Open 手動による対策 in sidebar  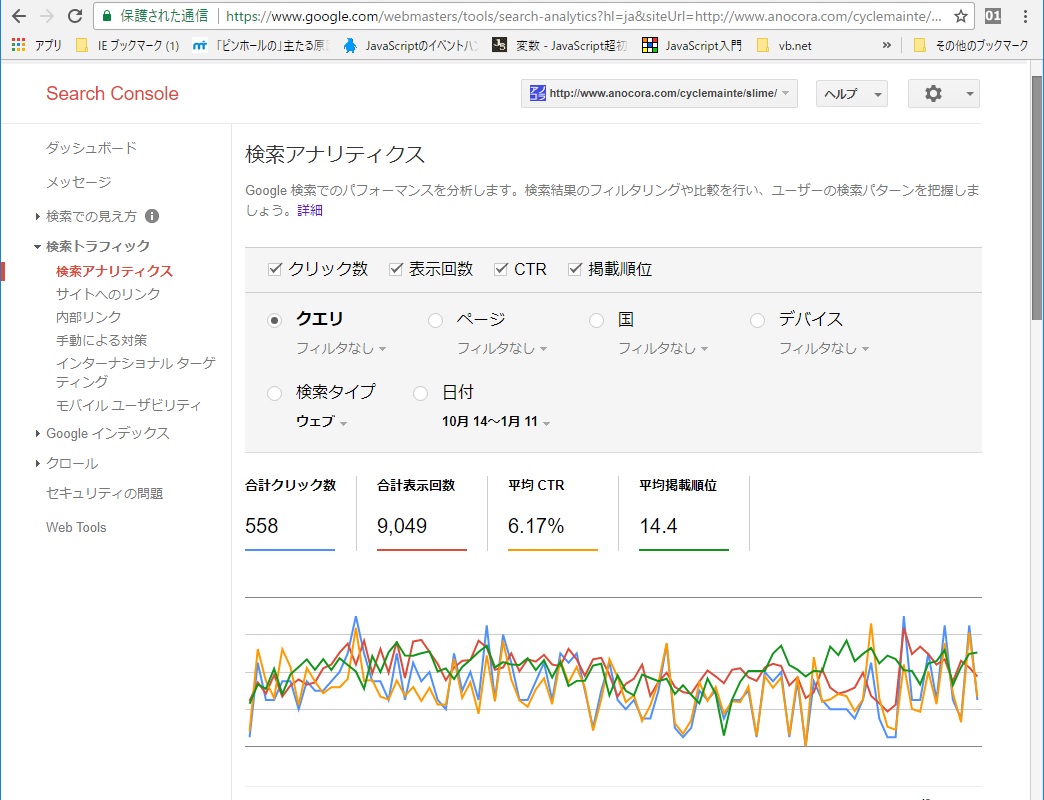pos(101,341)
